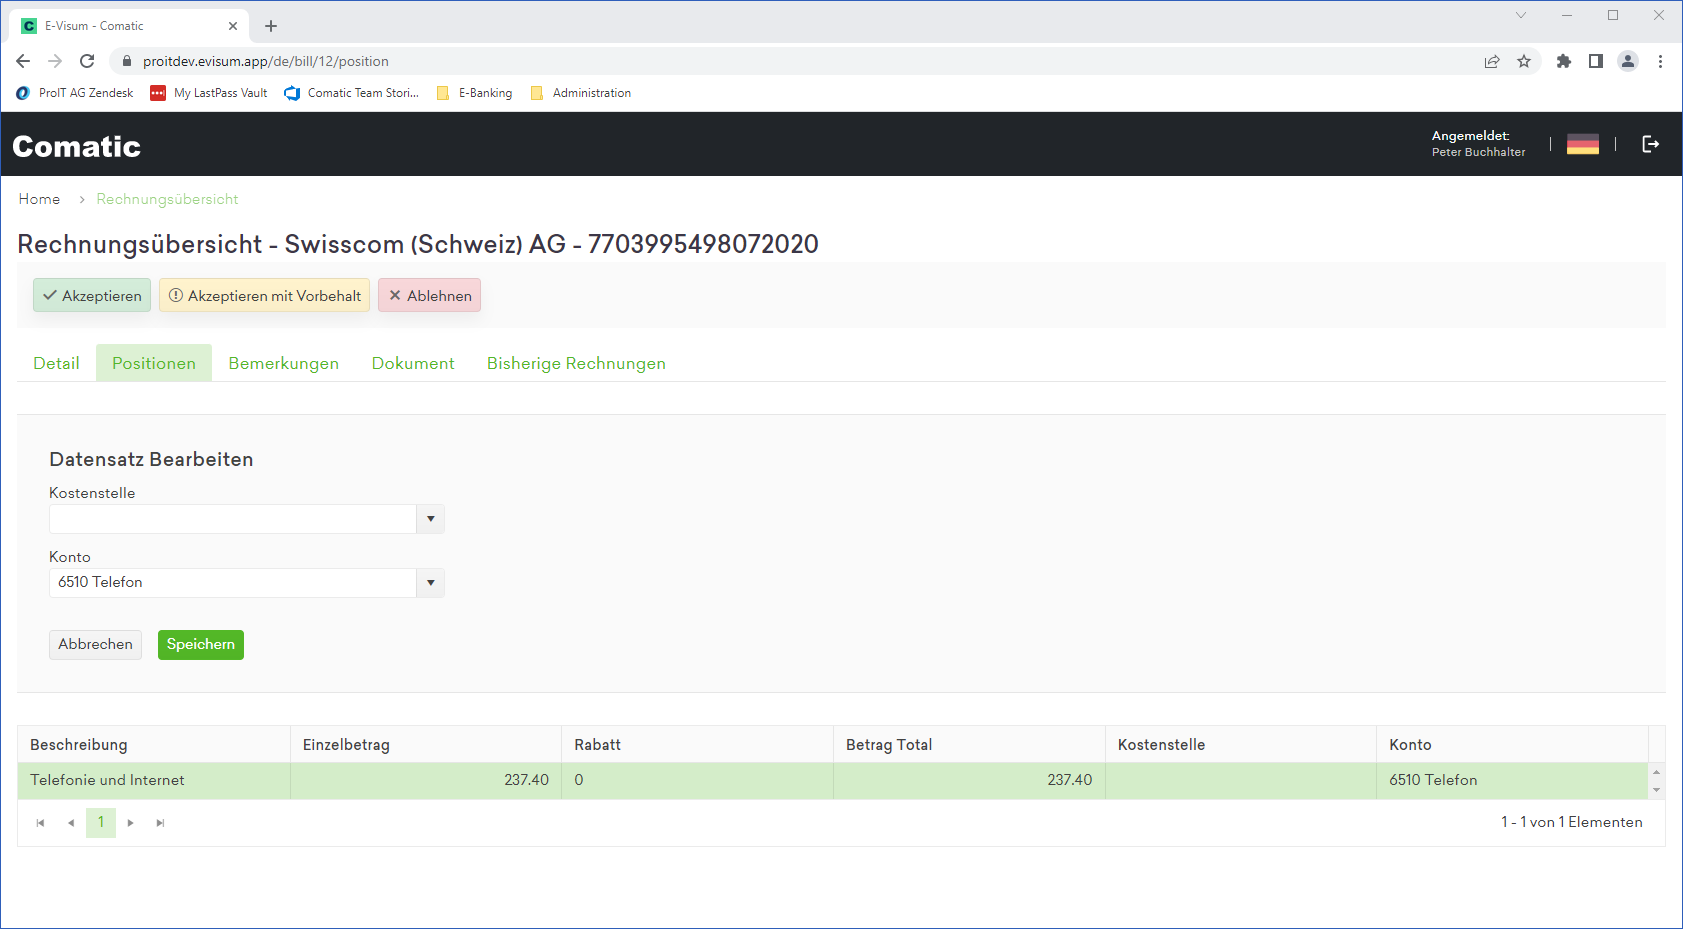Open Rechnungsübersicht breadcrumb link
The image size is (1683, 929).
click(167, 199)
